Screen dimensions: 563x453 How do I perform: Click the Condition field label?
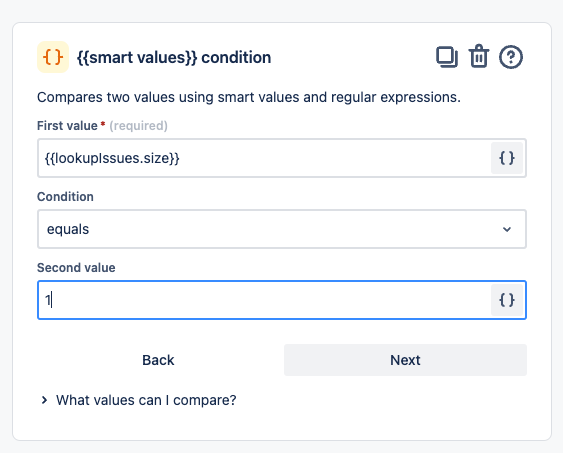[x=65, y=197]
